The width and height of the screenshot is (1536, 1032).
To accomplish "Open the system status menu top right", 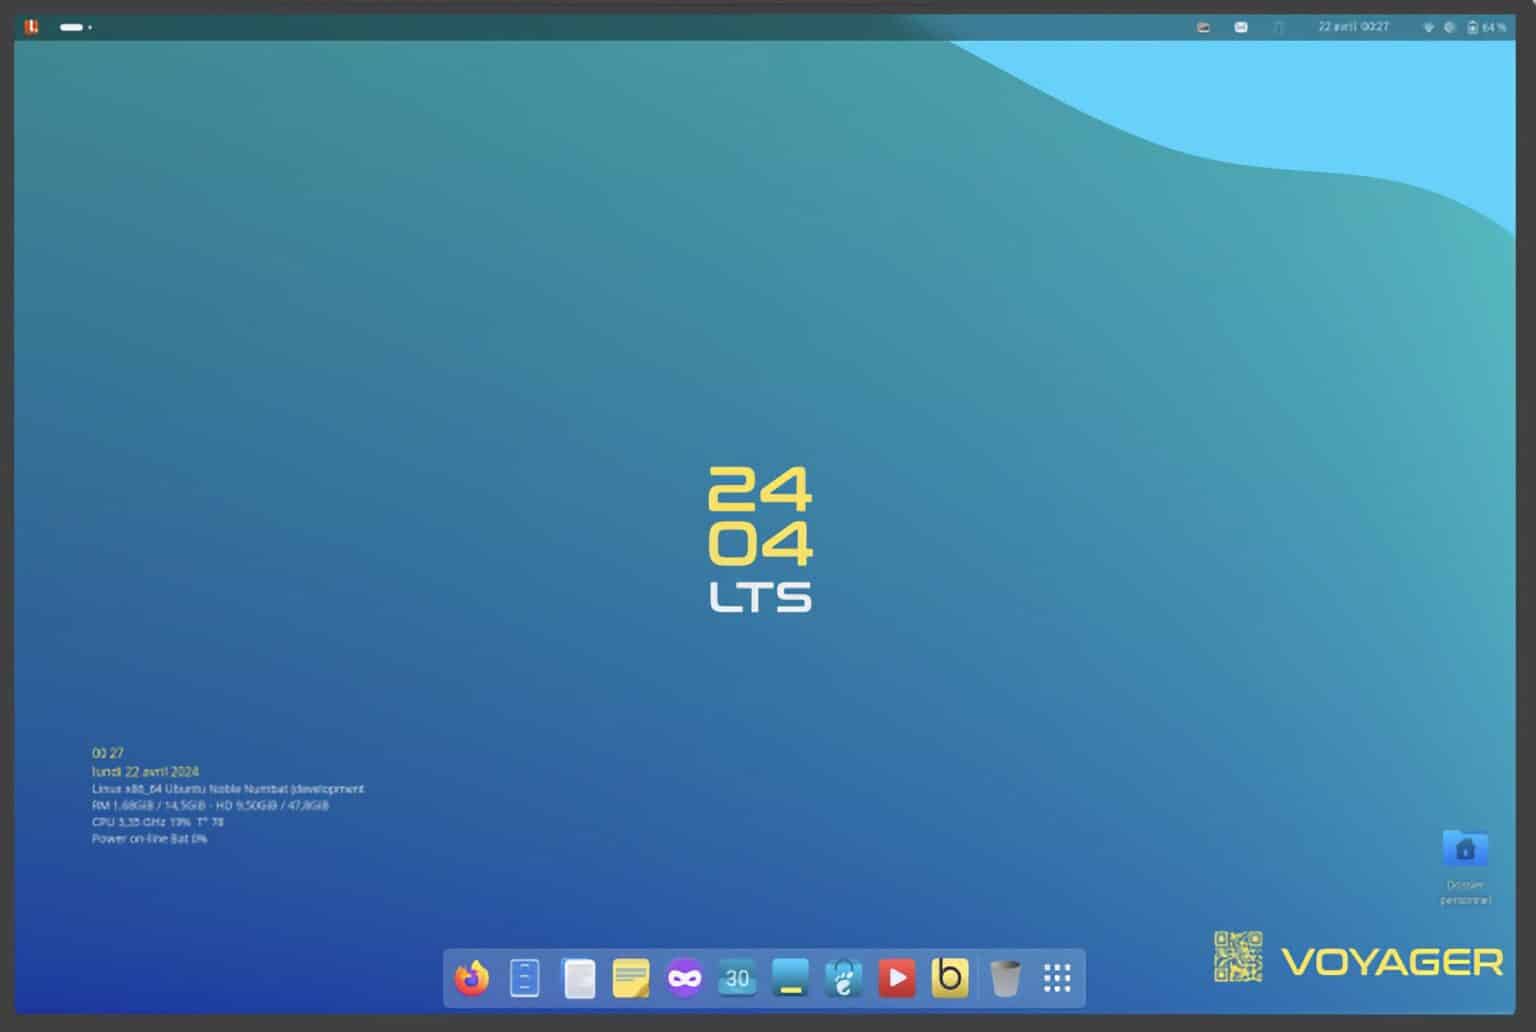I will click(1449, 27).
